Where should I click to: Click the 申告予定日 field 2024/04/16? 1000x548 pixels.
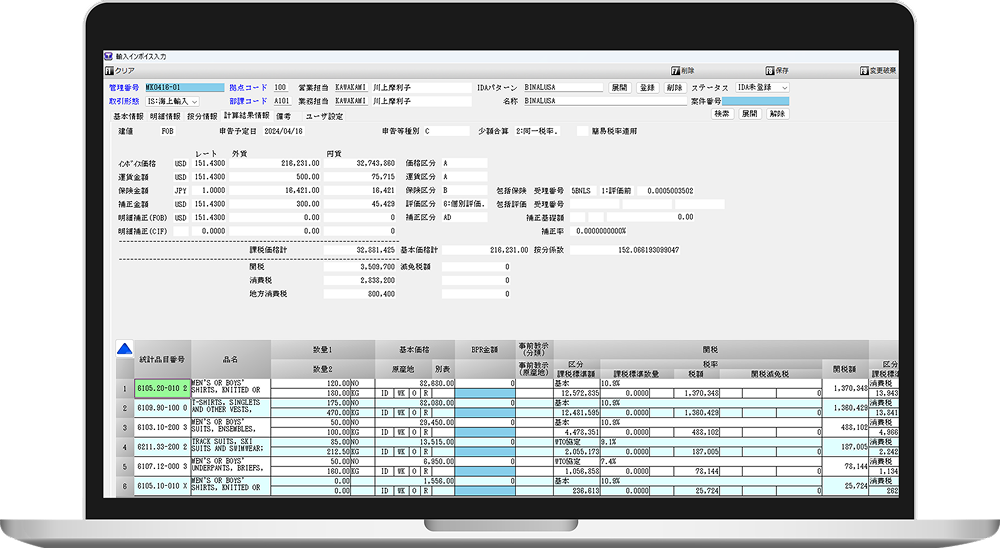pos(284,131)
